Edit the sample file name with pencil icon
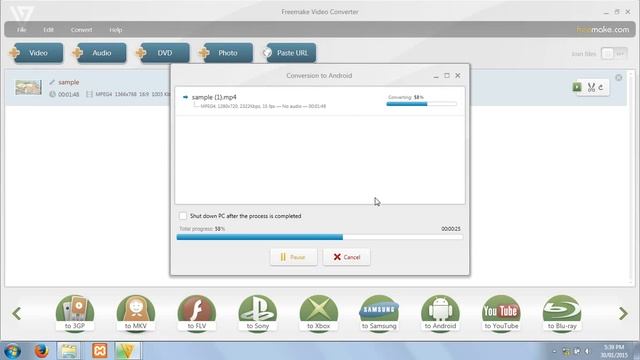The width and height of the screenshot is (640, 360). pos(52,82)
